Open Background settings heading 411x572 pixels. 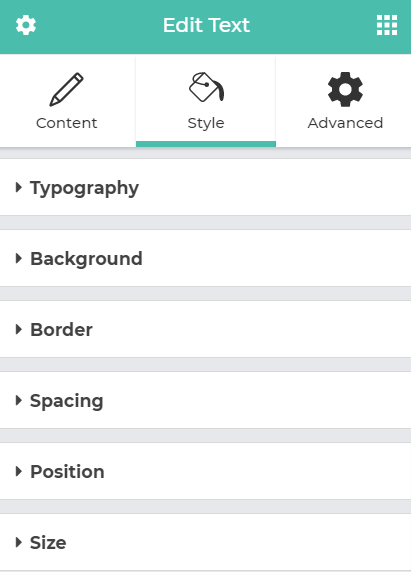tap(86, 259)
